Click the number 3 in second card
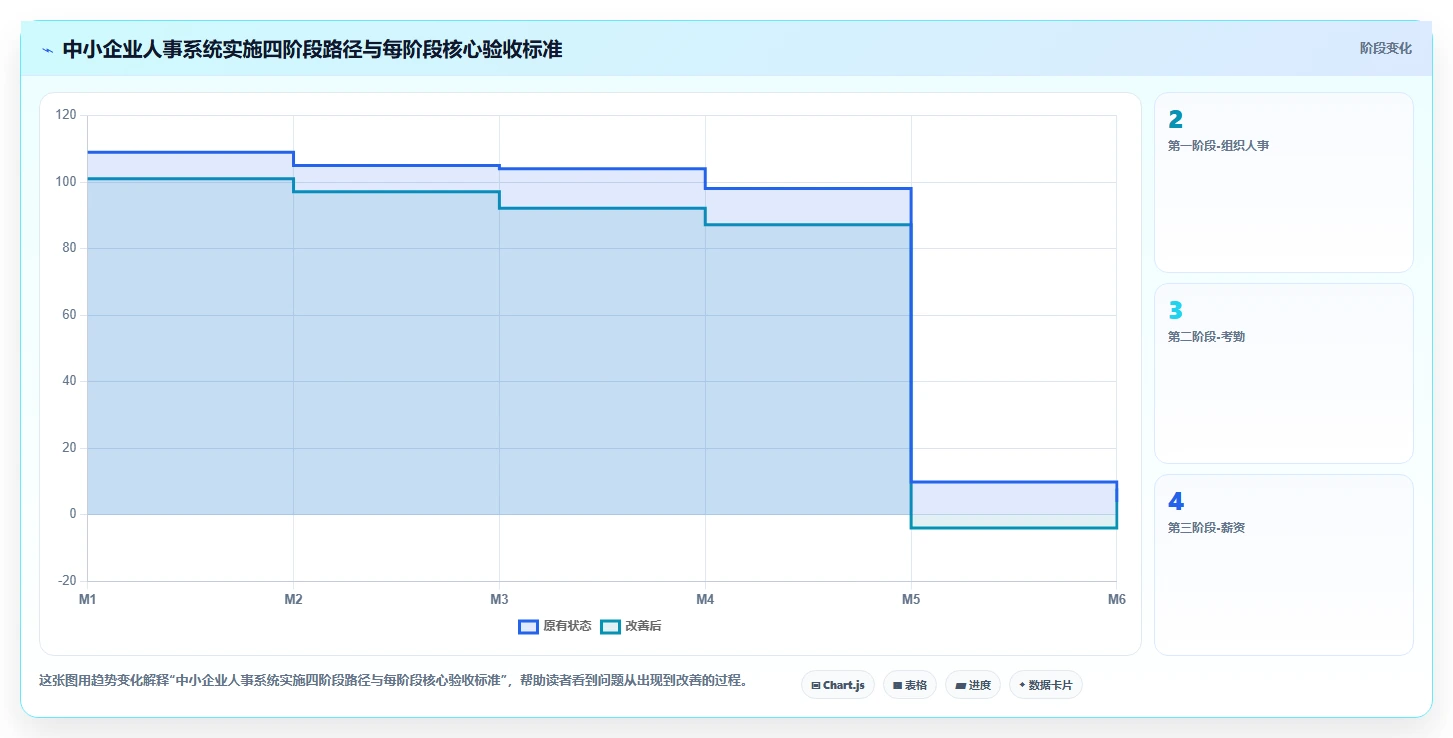Screen dimensions: 1453x738 (x=1175, y=311)
